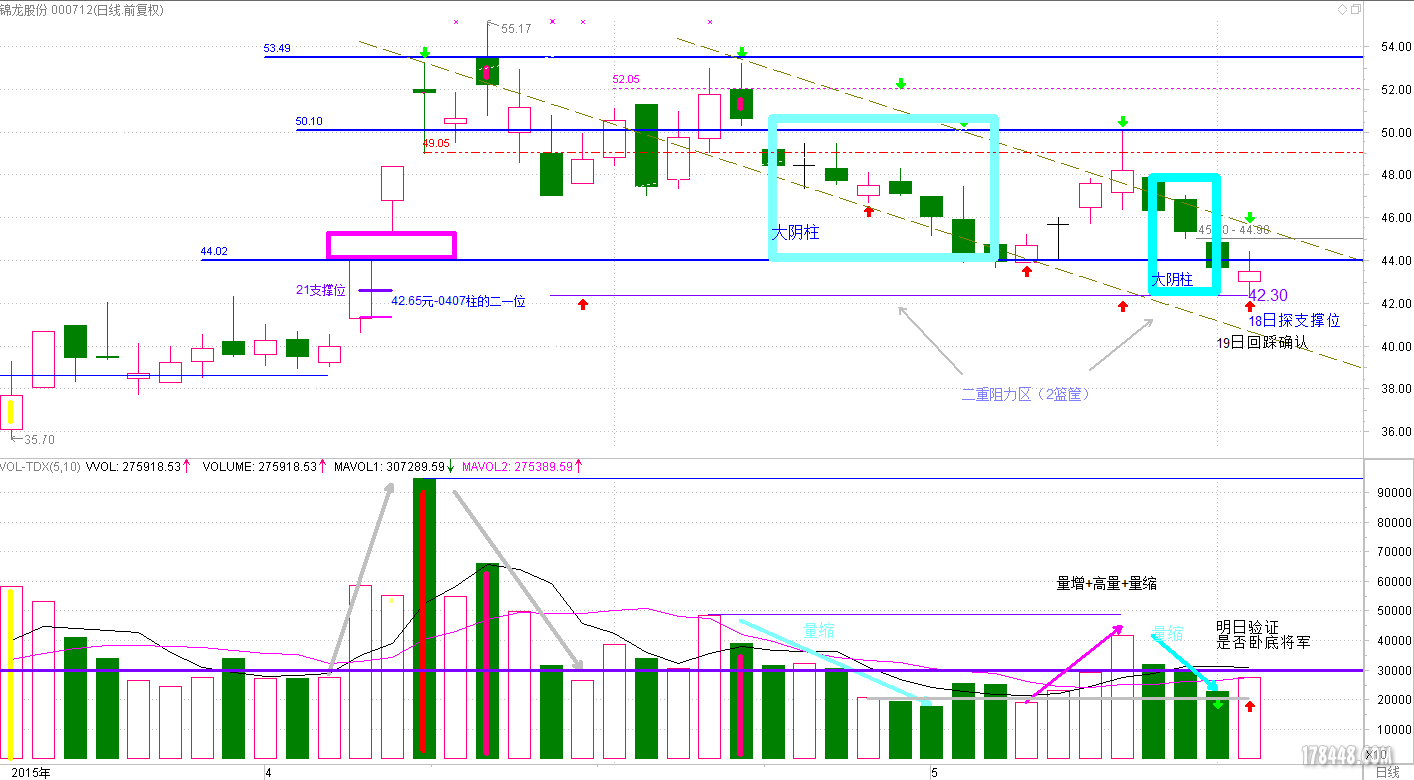This screenshot has height=780, width=1414.
Task: Click the 54.00 price axis label
Action: click(x=1395, y=47)
